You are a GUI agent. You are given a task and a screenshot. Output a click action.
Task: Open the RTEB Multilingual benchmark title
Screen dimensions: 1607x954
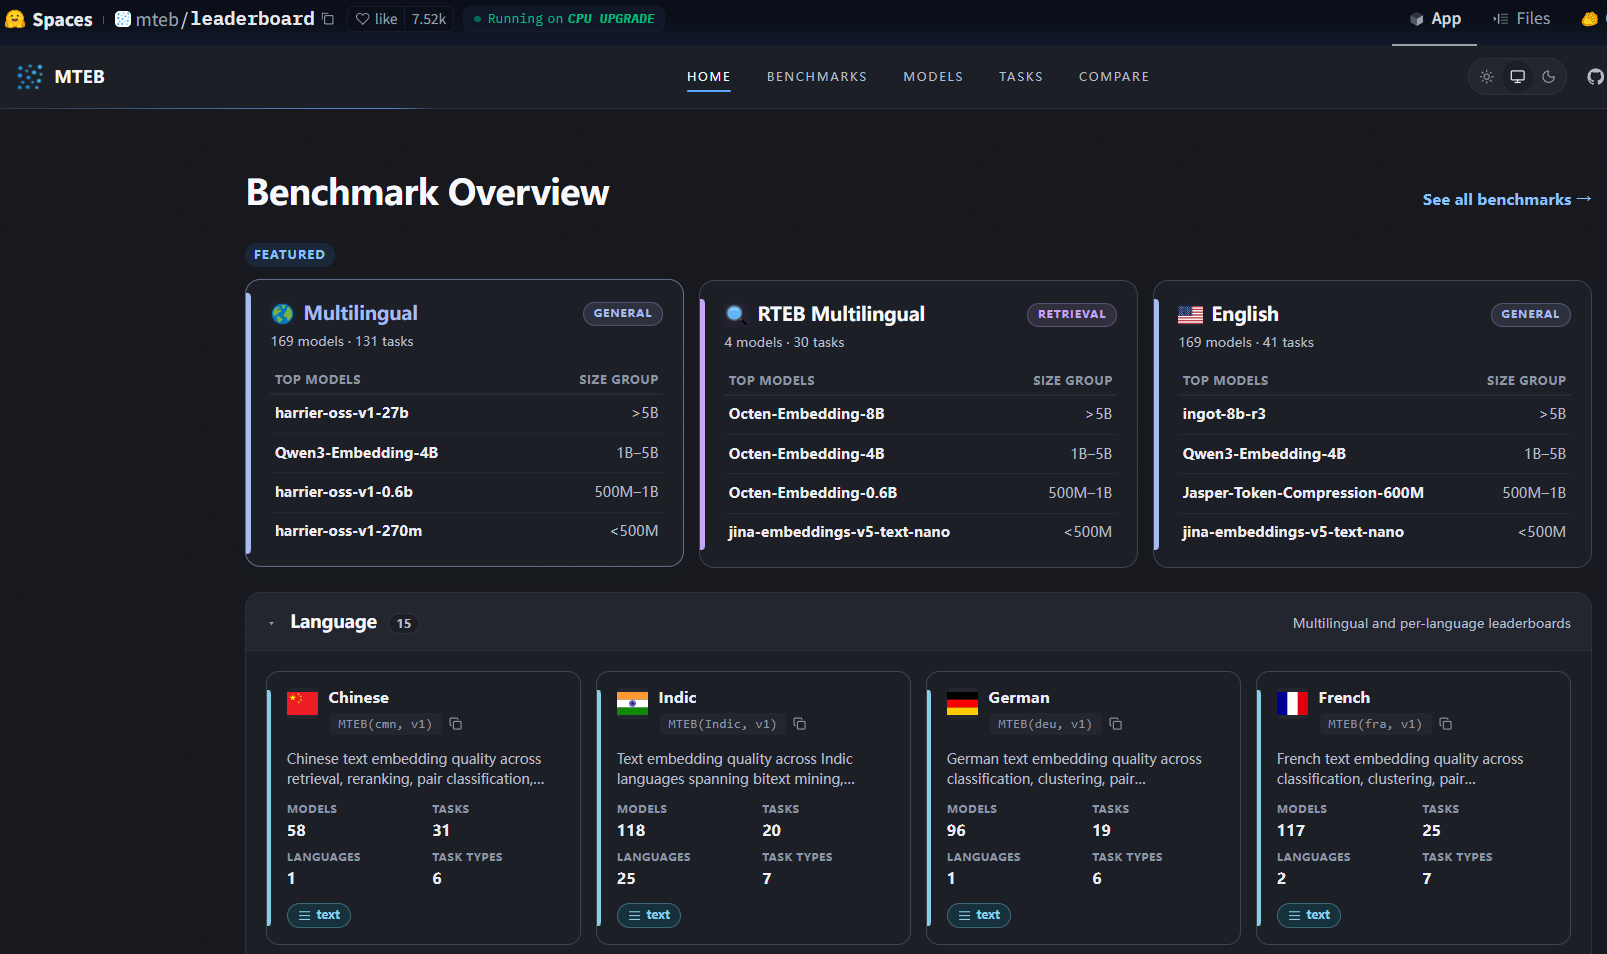pyautogui.click(x=841, y=314)
